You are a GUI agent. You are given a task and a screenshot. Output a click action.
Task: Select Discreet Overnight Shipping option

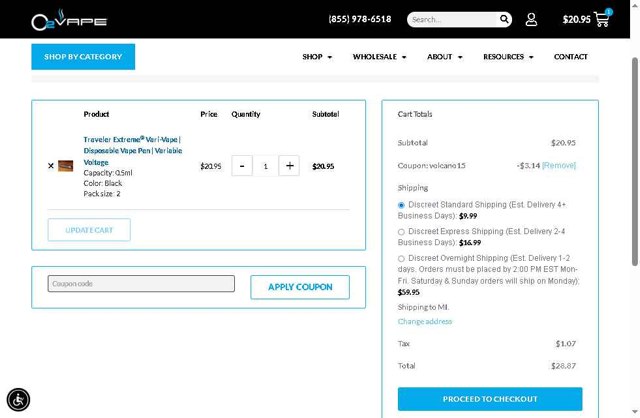pyautogui.click(x=401, y=258)
